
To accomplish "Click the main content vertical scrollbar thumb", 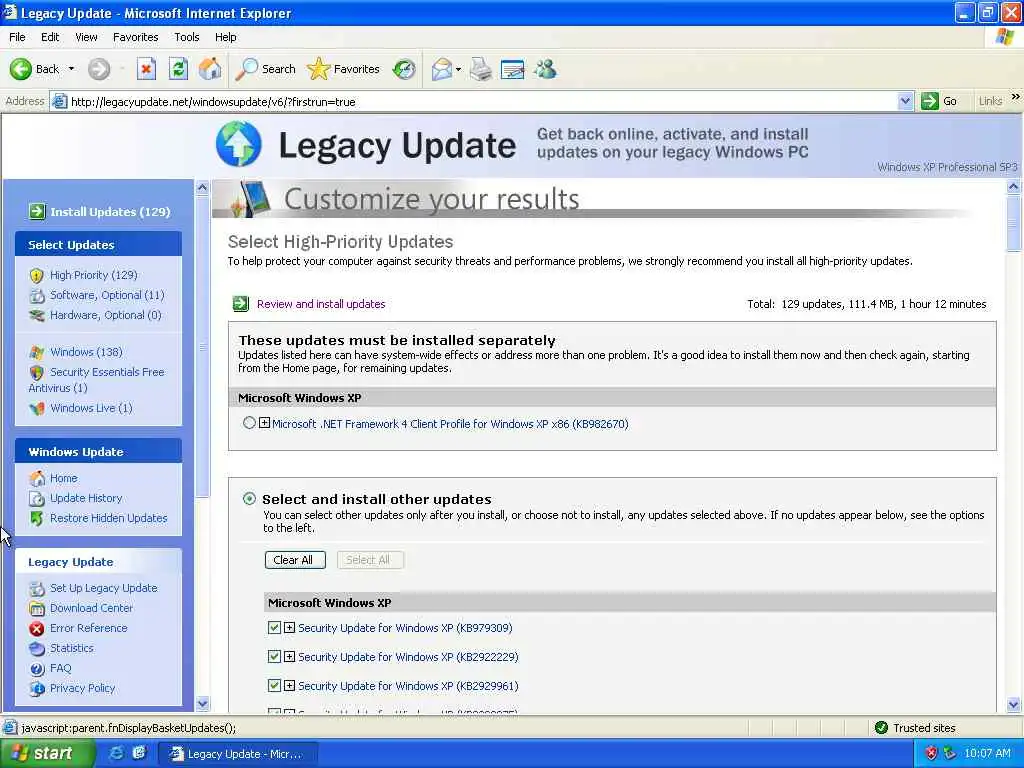I will [1014, 223].
